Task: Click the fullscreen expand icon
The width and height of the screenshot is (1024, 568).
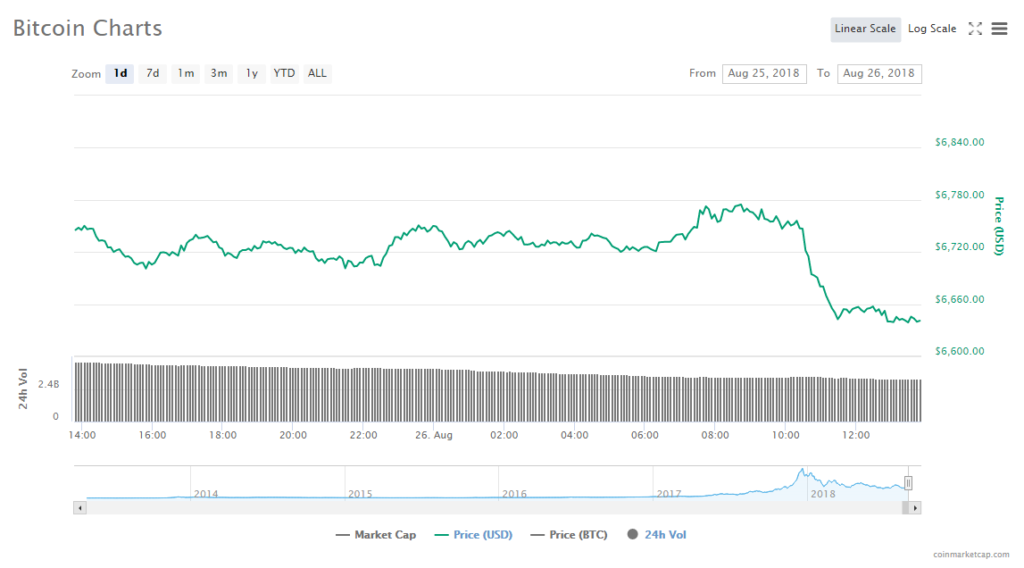Action: point(975,29)
